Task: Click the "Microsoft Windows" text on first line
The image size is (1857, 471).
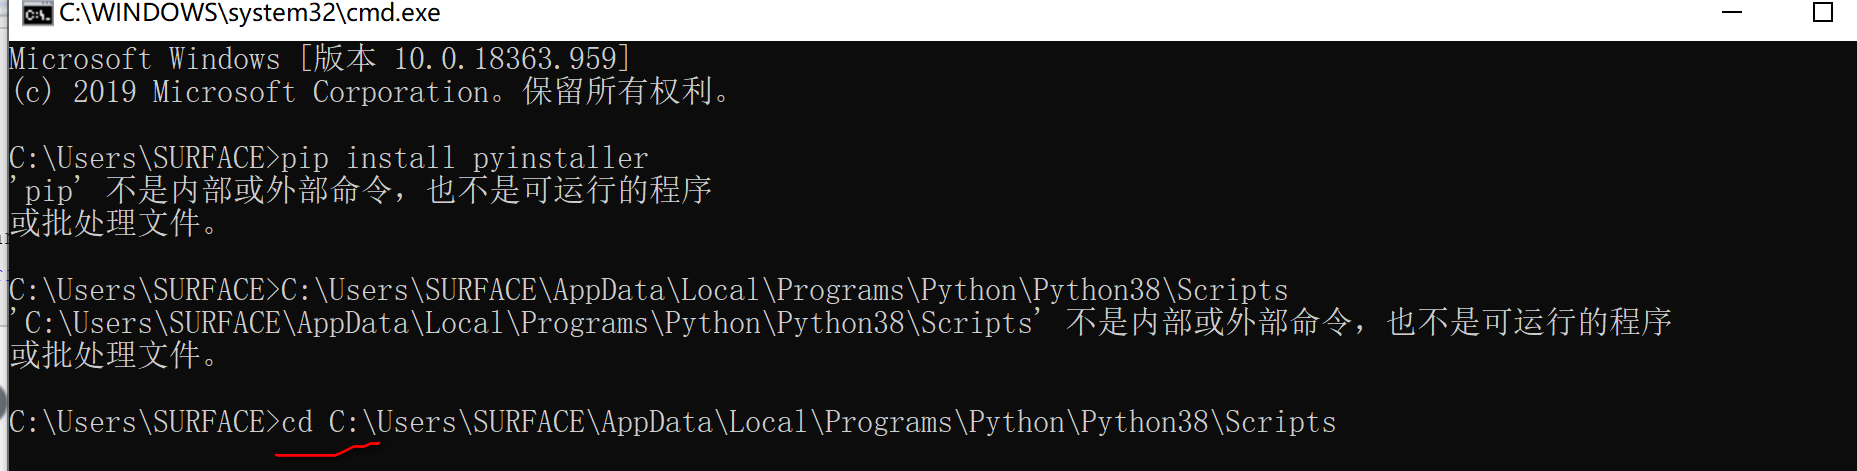Action: 144,59
